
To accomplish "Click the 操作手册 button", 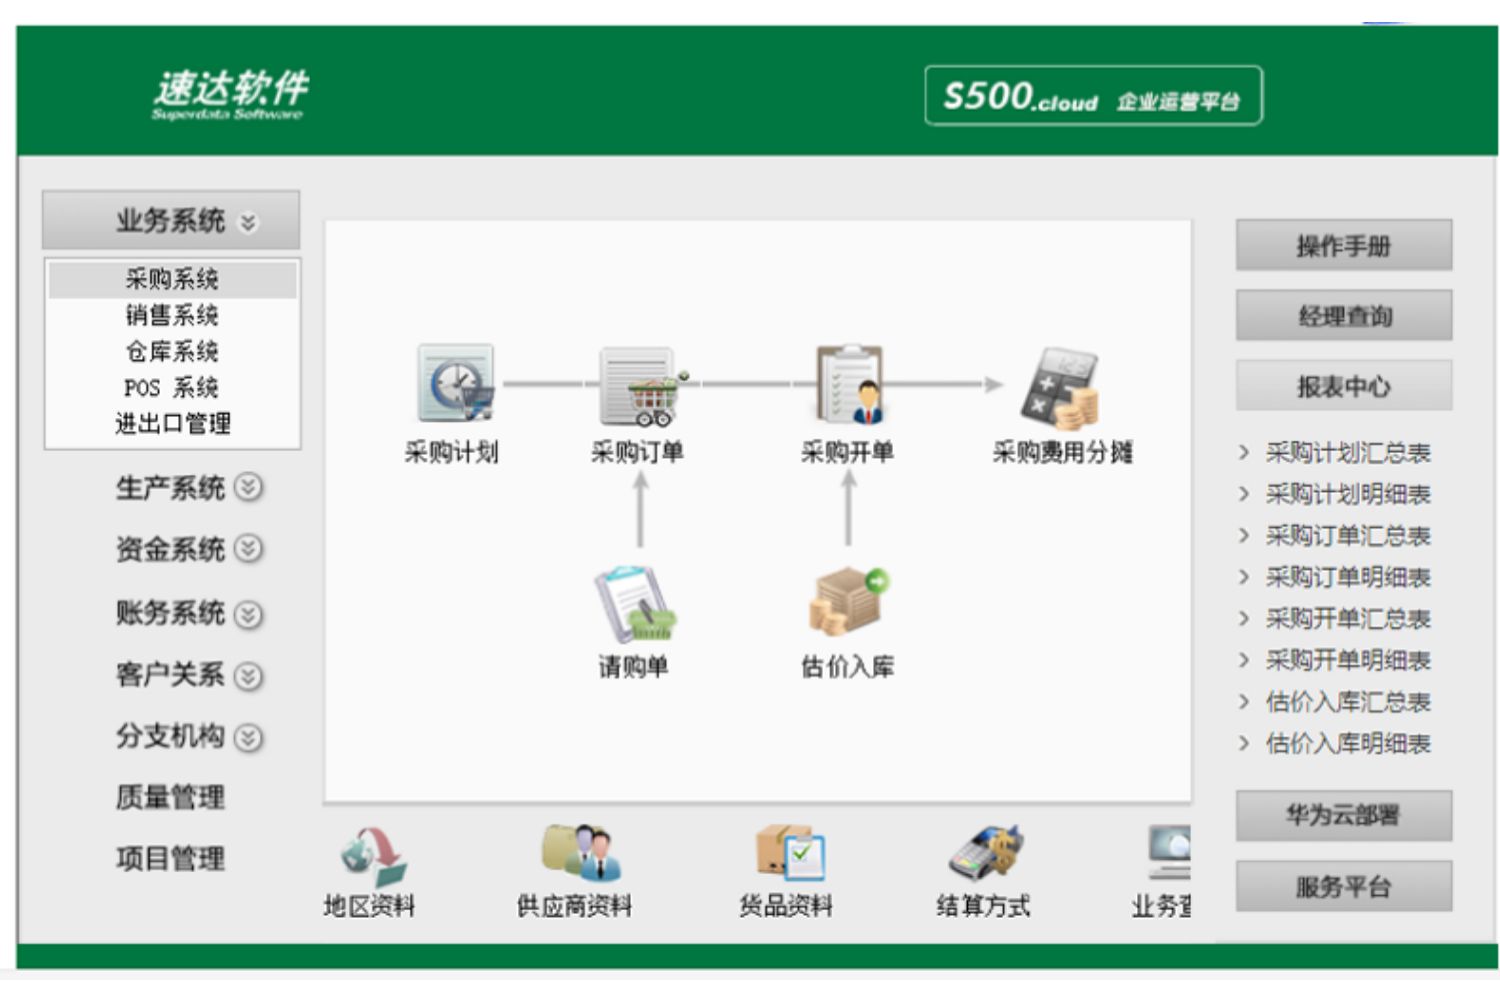I will (1344, 245).
